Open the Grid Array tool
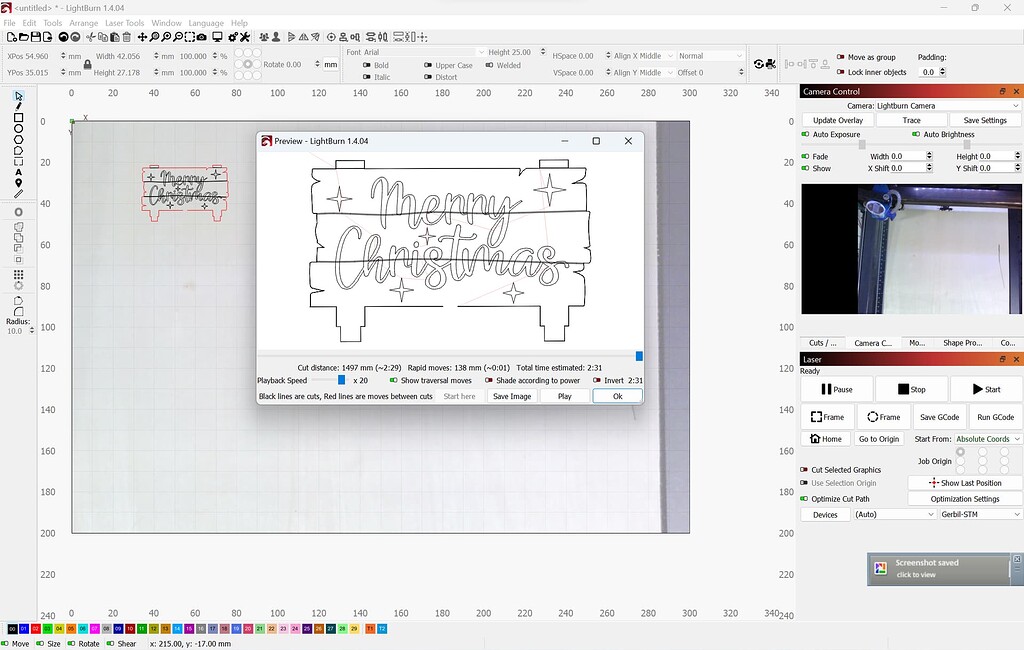This screenshot has height=650, width=1024. click(x=16, y=274)
